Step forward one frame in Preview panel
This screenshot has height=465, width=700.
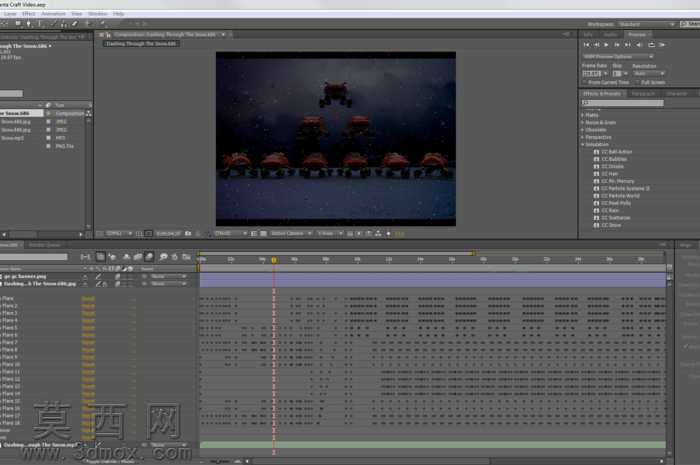(617, 45)
